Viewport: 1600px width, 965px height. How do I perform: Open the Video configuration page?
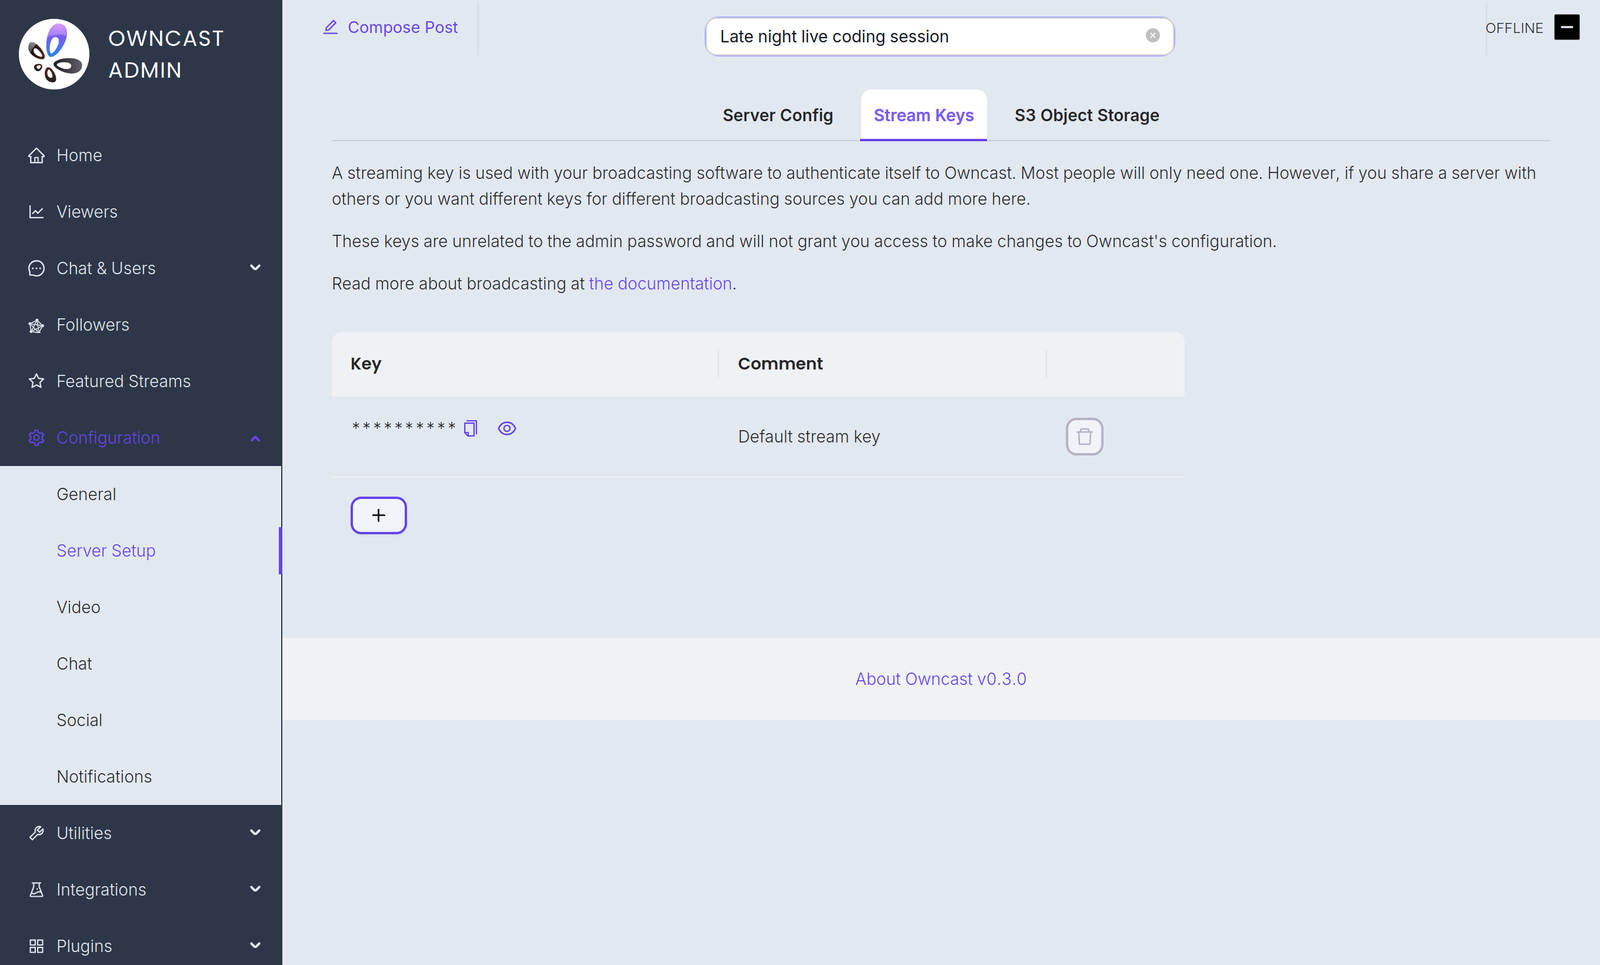pos(141,608)
